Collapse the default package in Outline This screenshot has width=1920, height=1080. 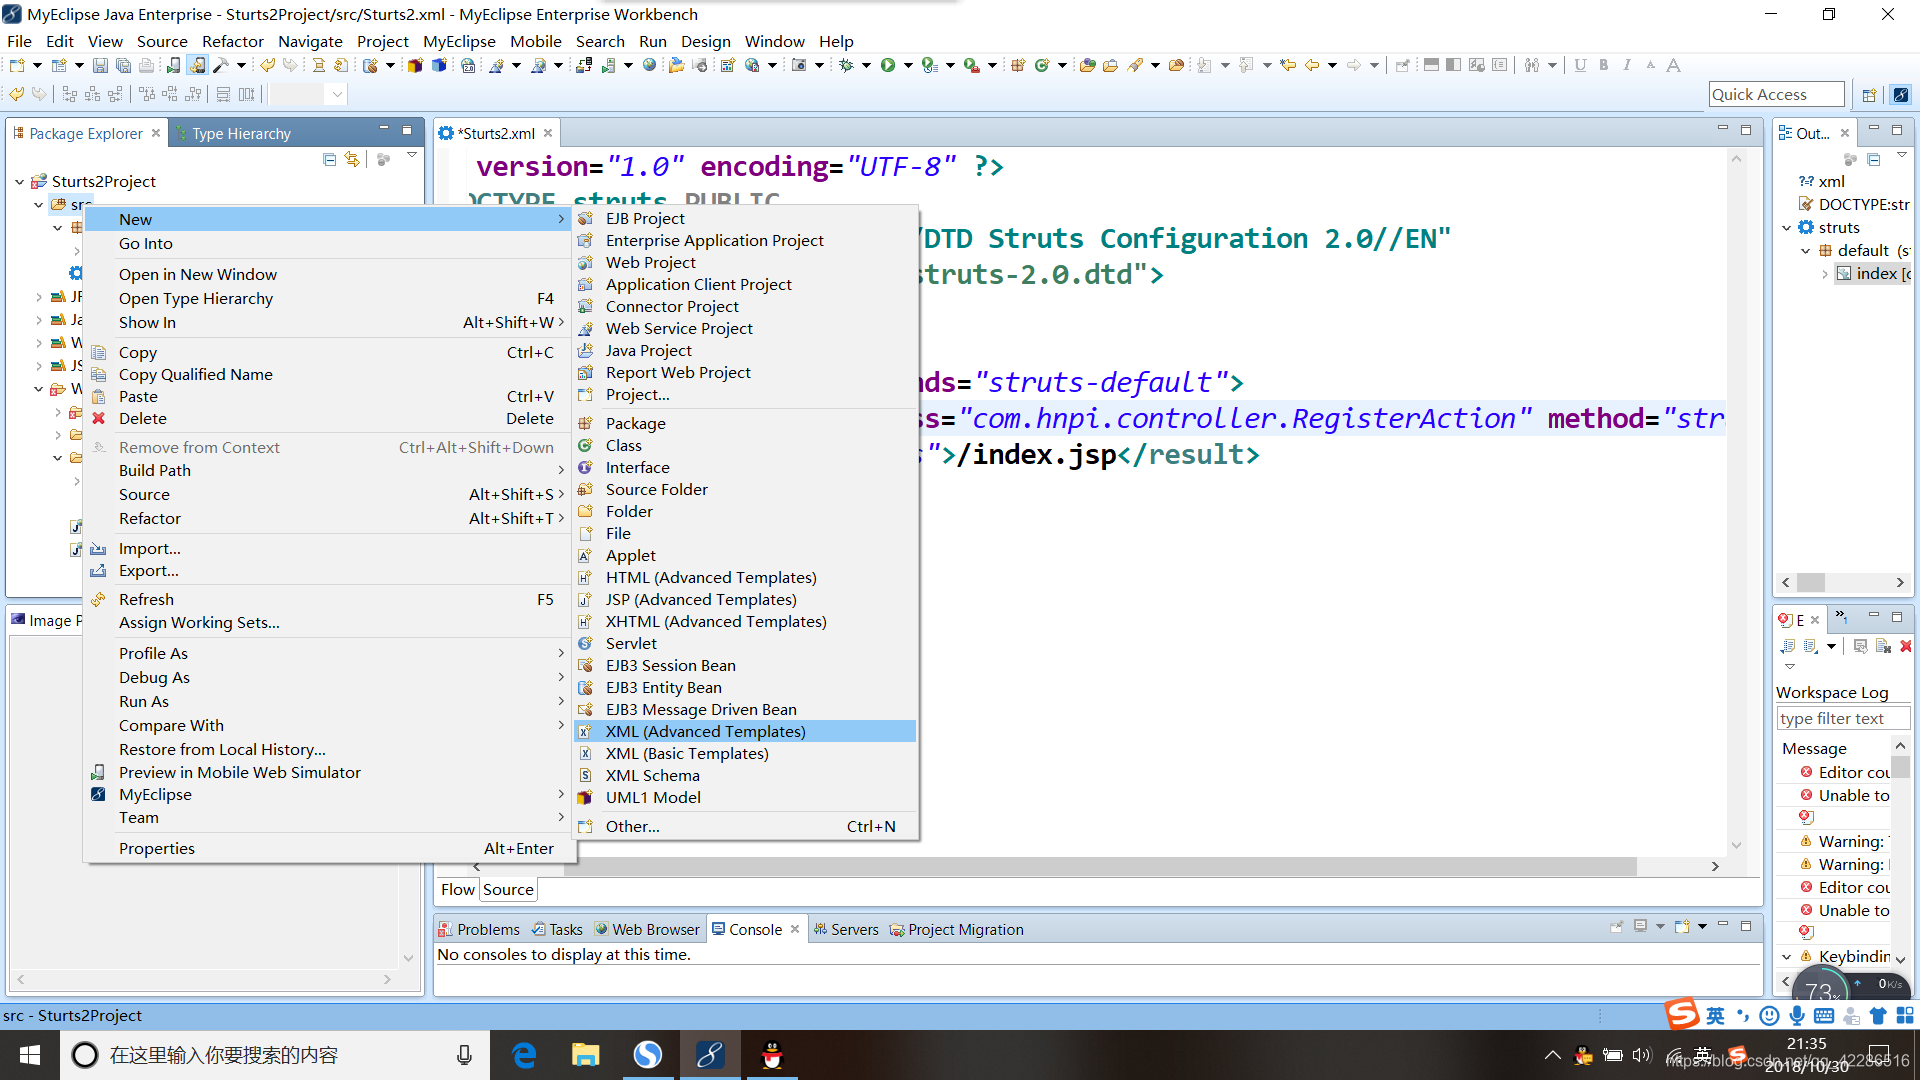tap(1806, 251)
